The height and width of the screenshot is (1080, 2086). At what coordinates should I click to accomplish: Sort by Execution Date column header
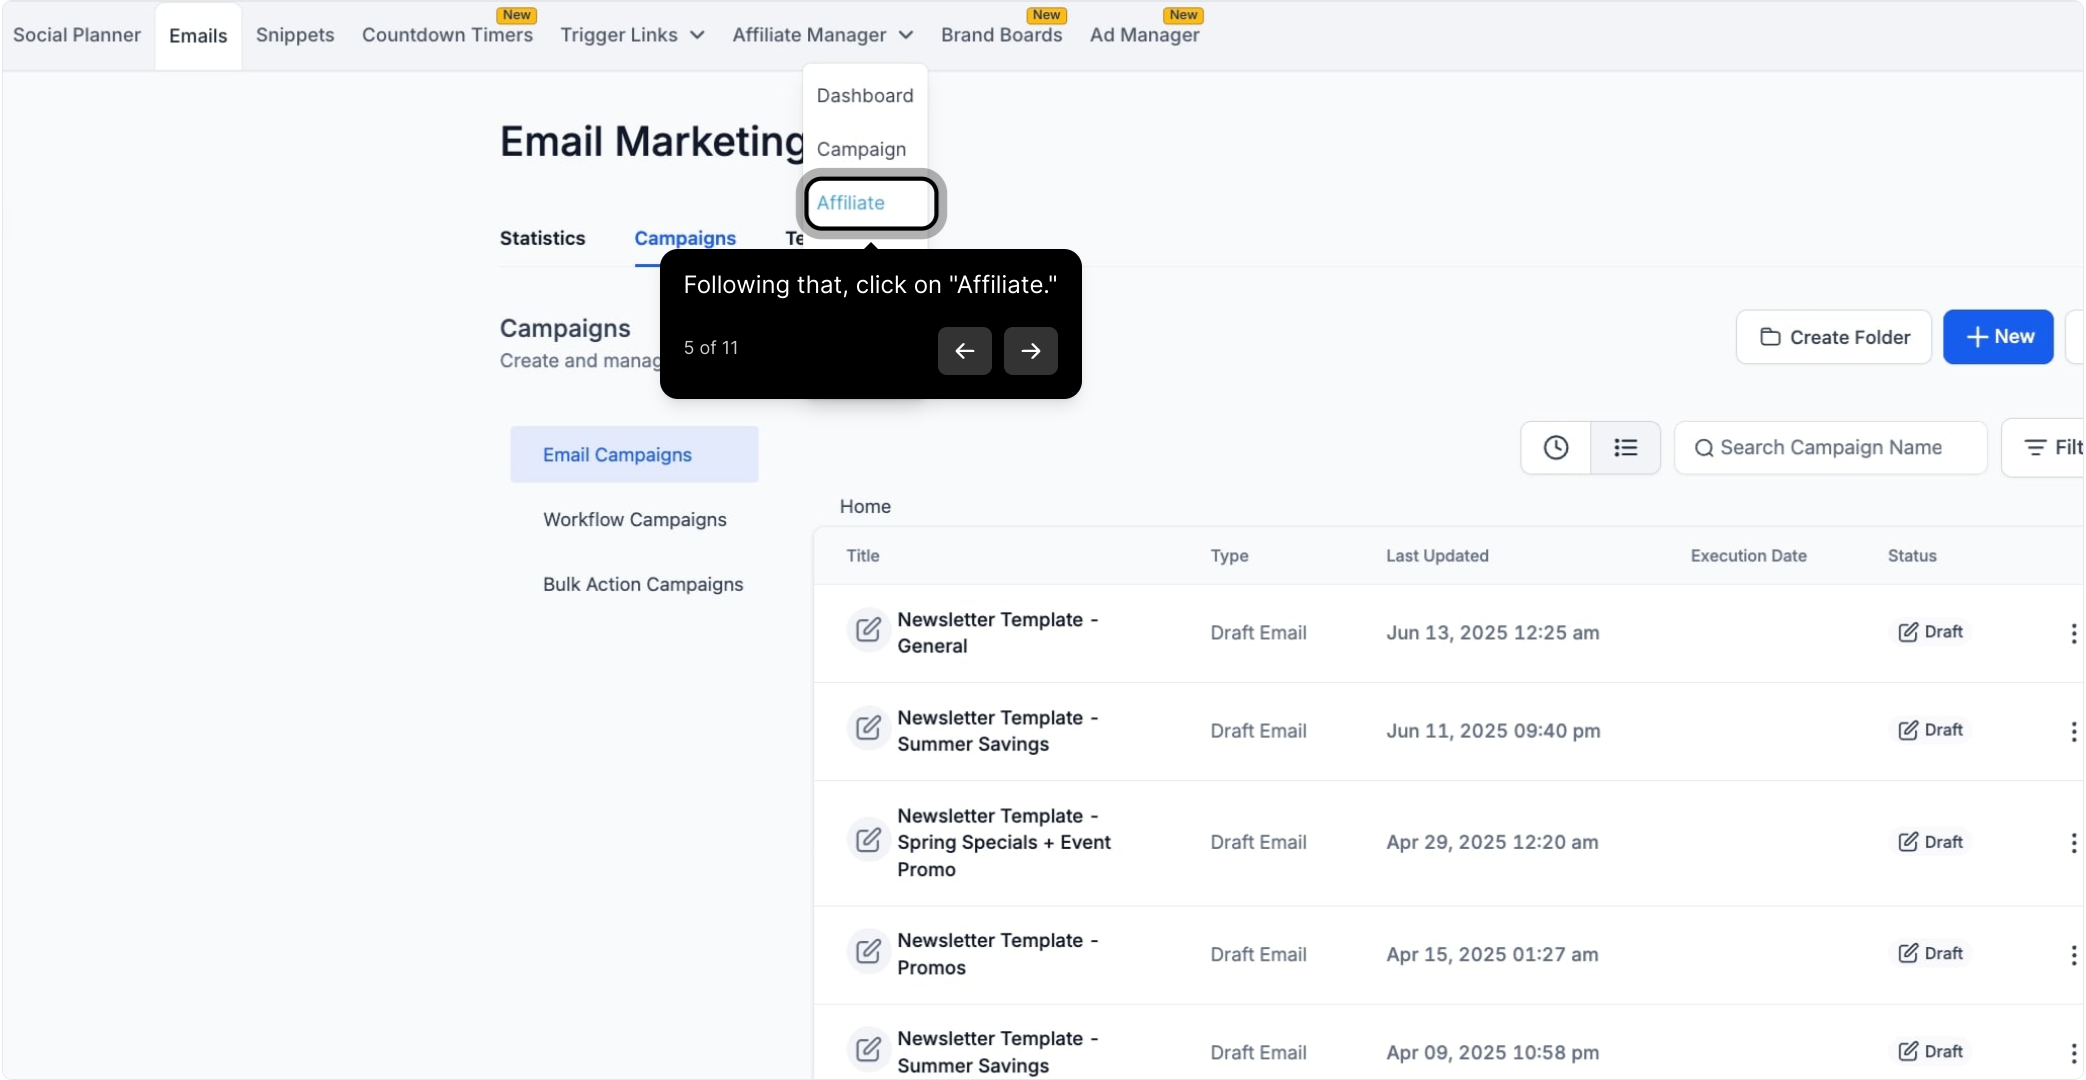point(1748,556)
